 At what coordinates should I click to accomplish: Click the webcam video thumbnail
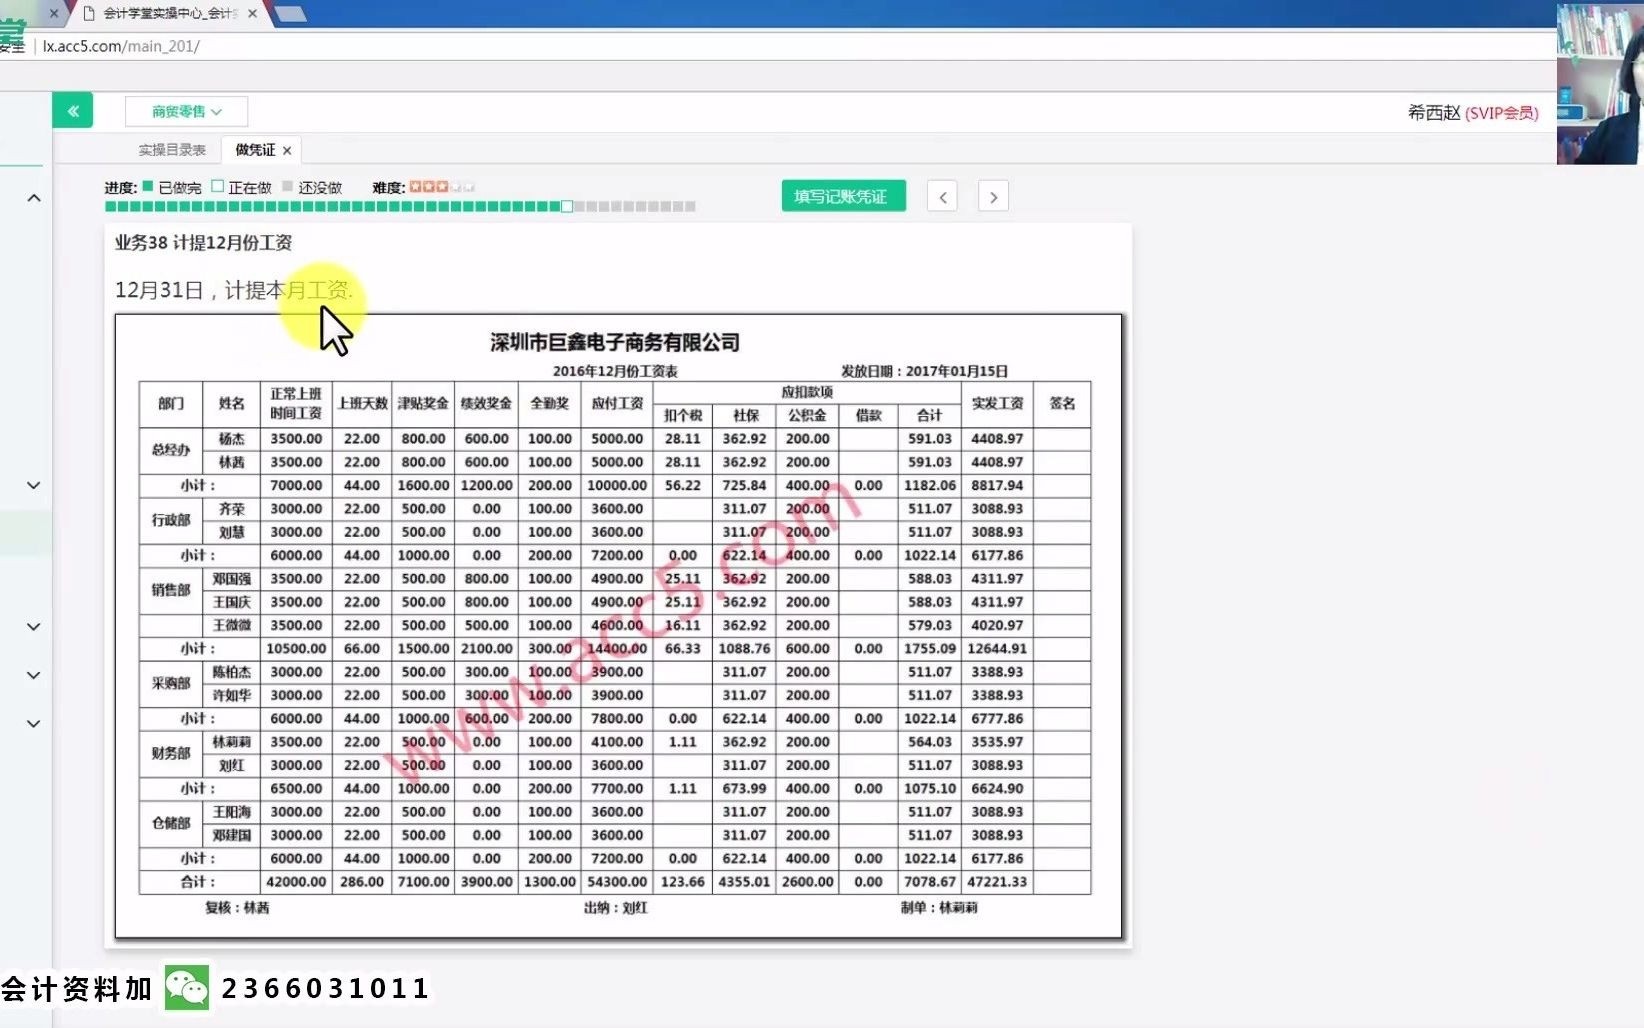click(1600, 82)
